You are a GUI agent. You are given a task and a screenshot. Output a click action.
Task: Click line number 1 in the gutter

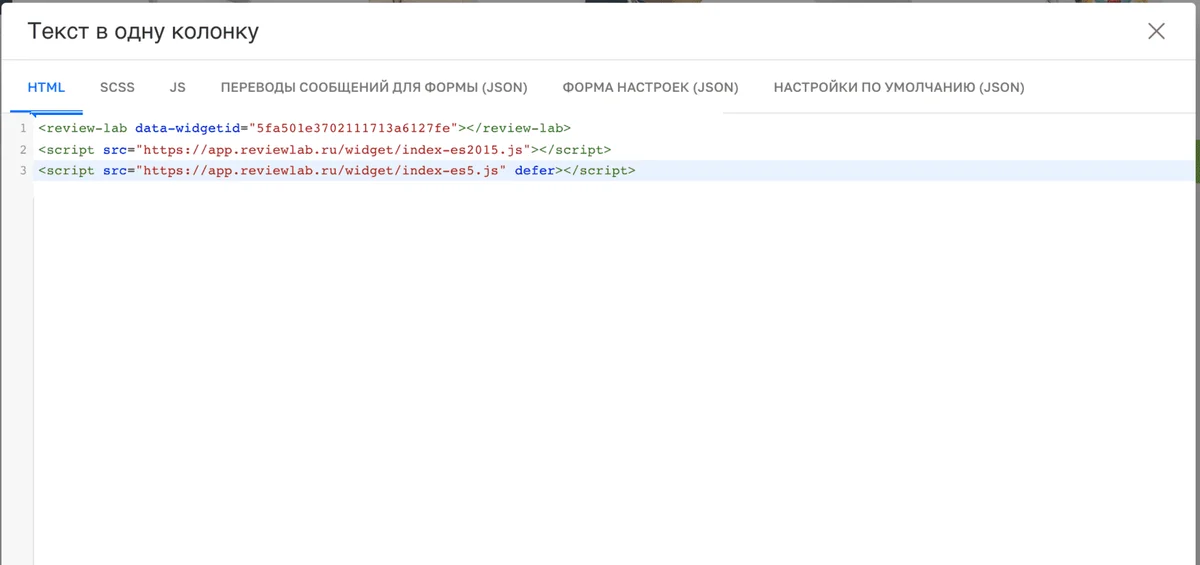point(22,128)
